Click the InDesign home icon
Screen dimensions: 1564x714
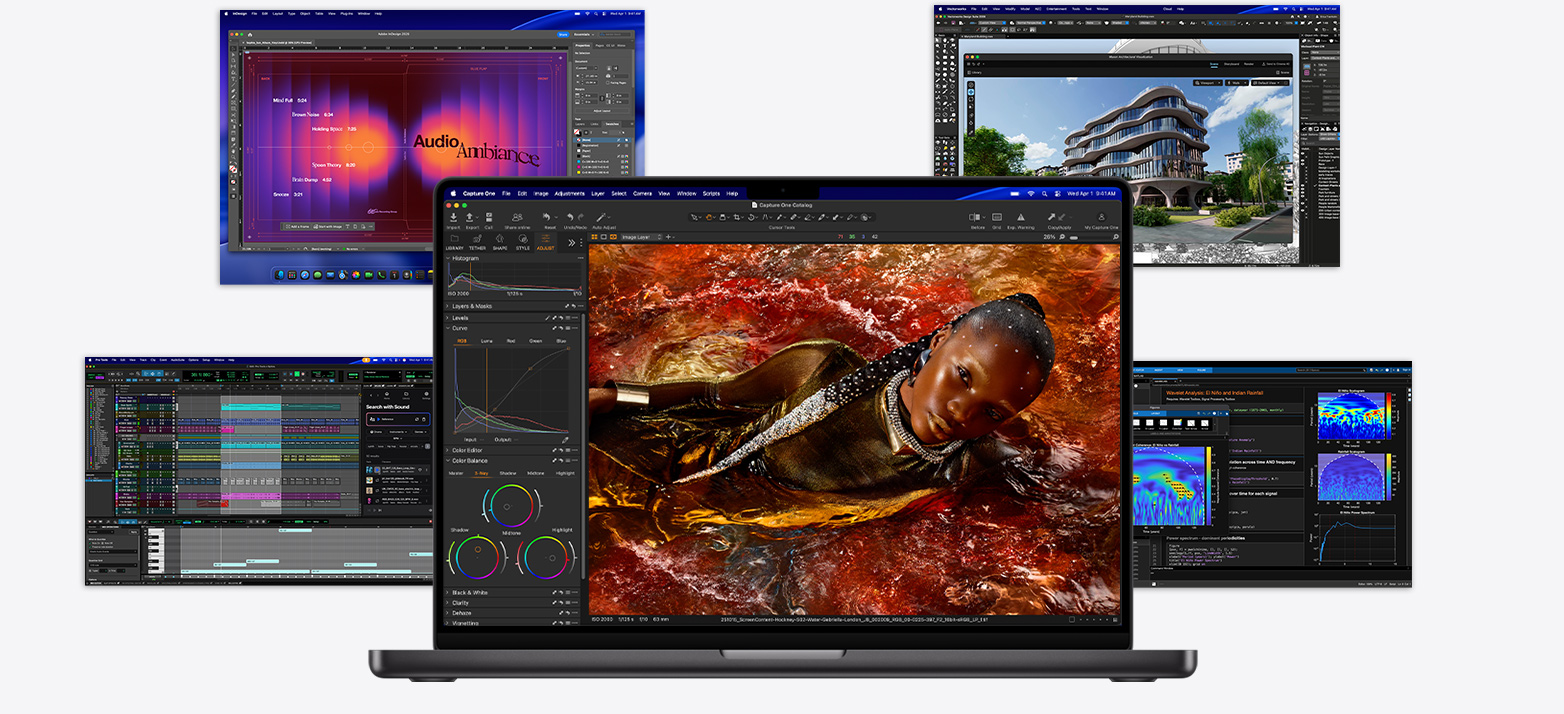[249, 34]
